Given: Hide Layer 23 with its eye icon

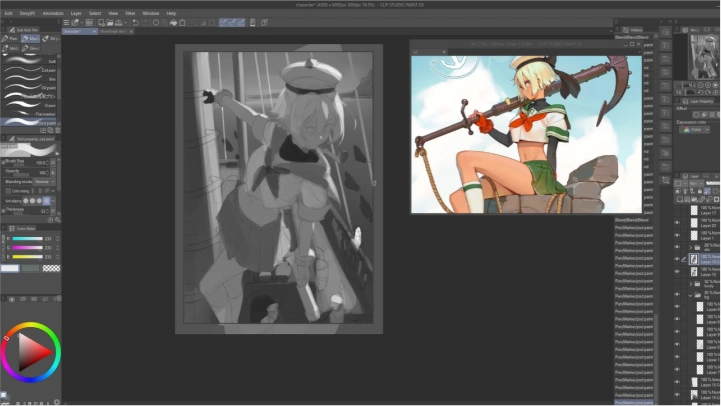Looking at the screenshot, I should coord(677,223).
